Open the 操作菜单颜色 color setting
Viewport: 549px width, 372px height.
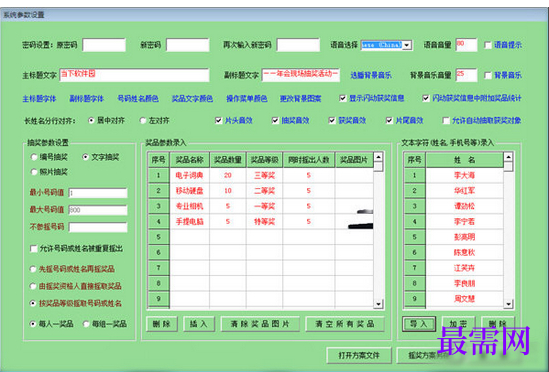[247, 99]
